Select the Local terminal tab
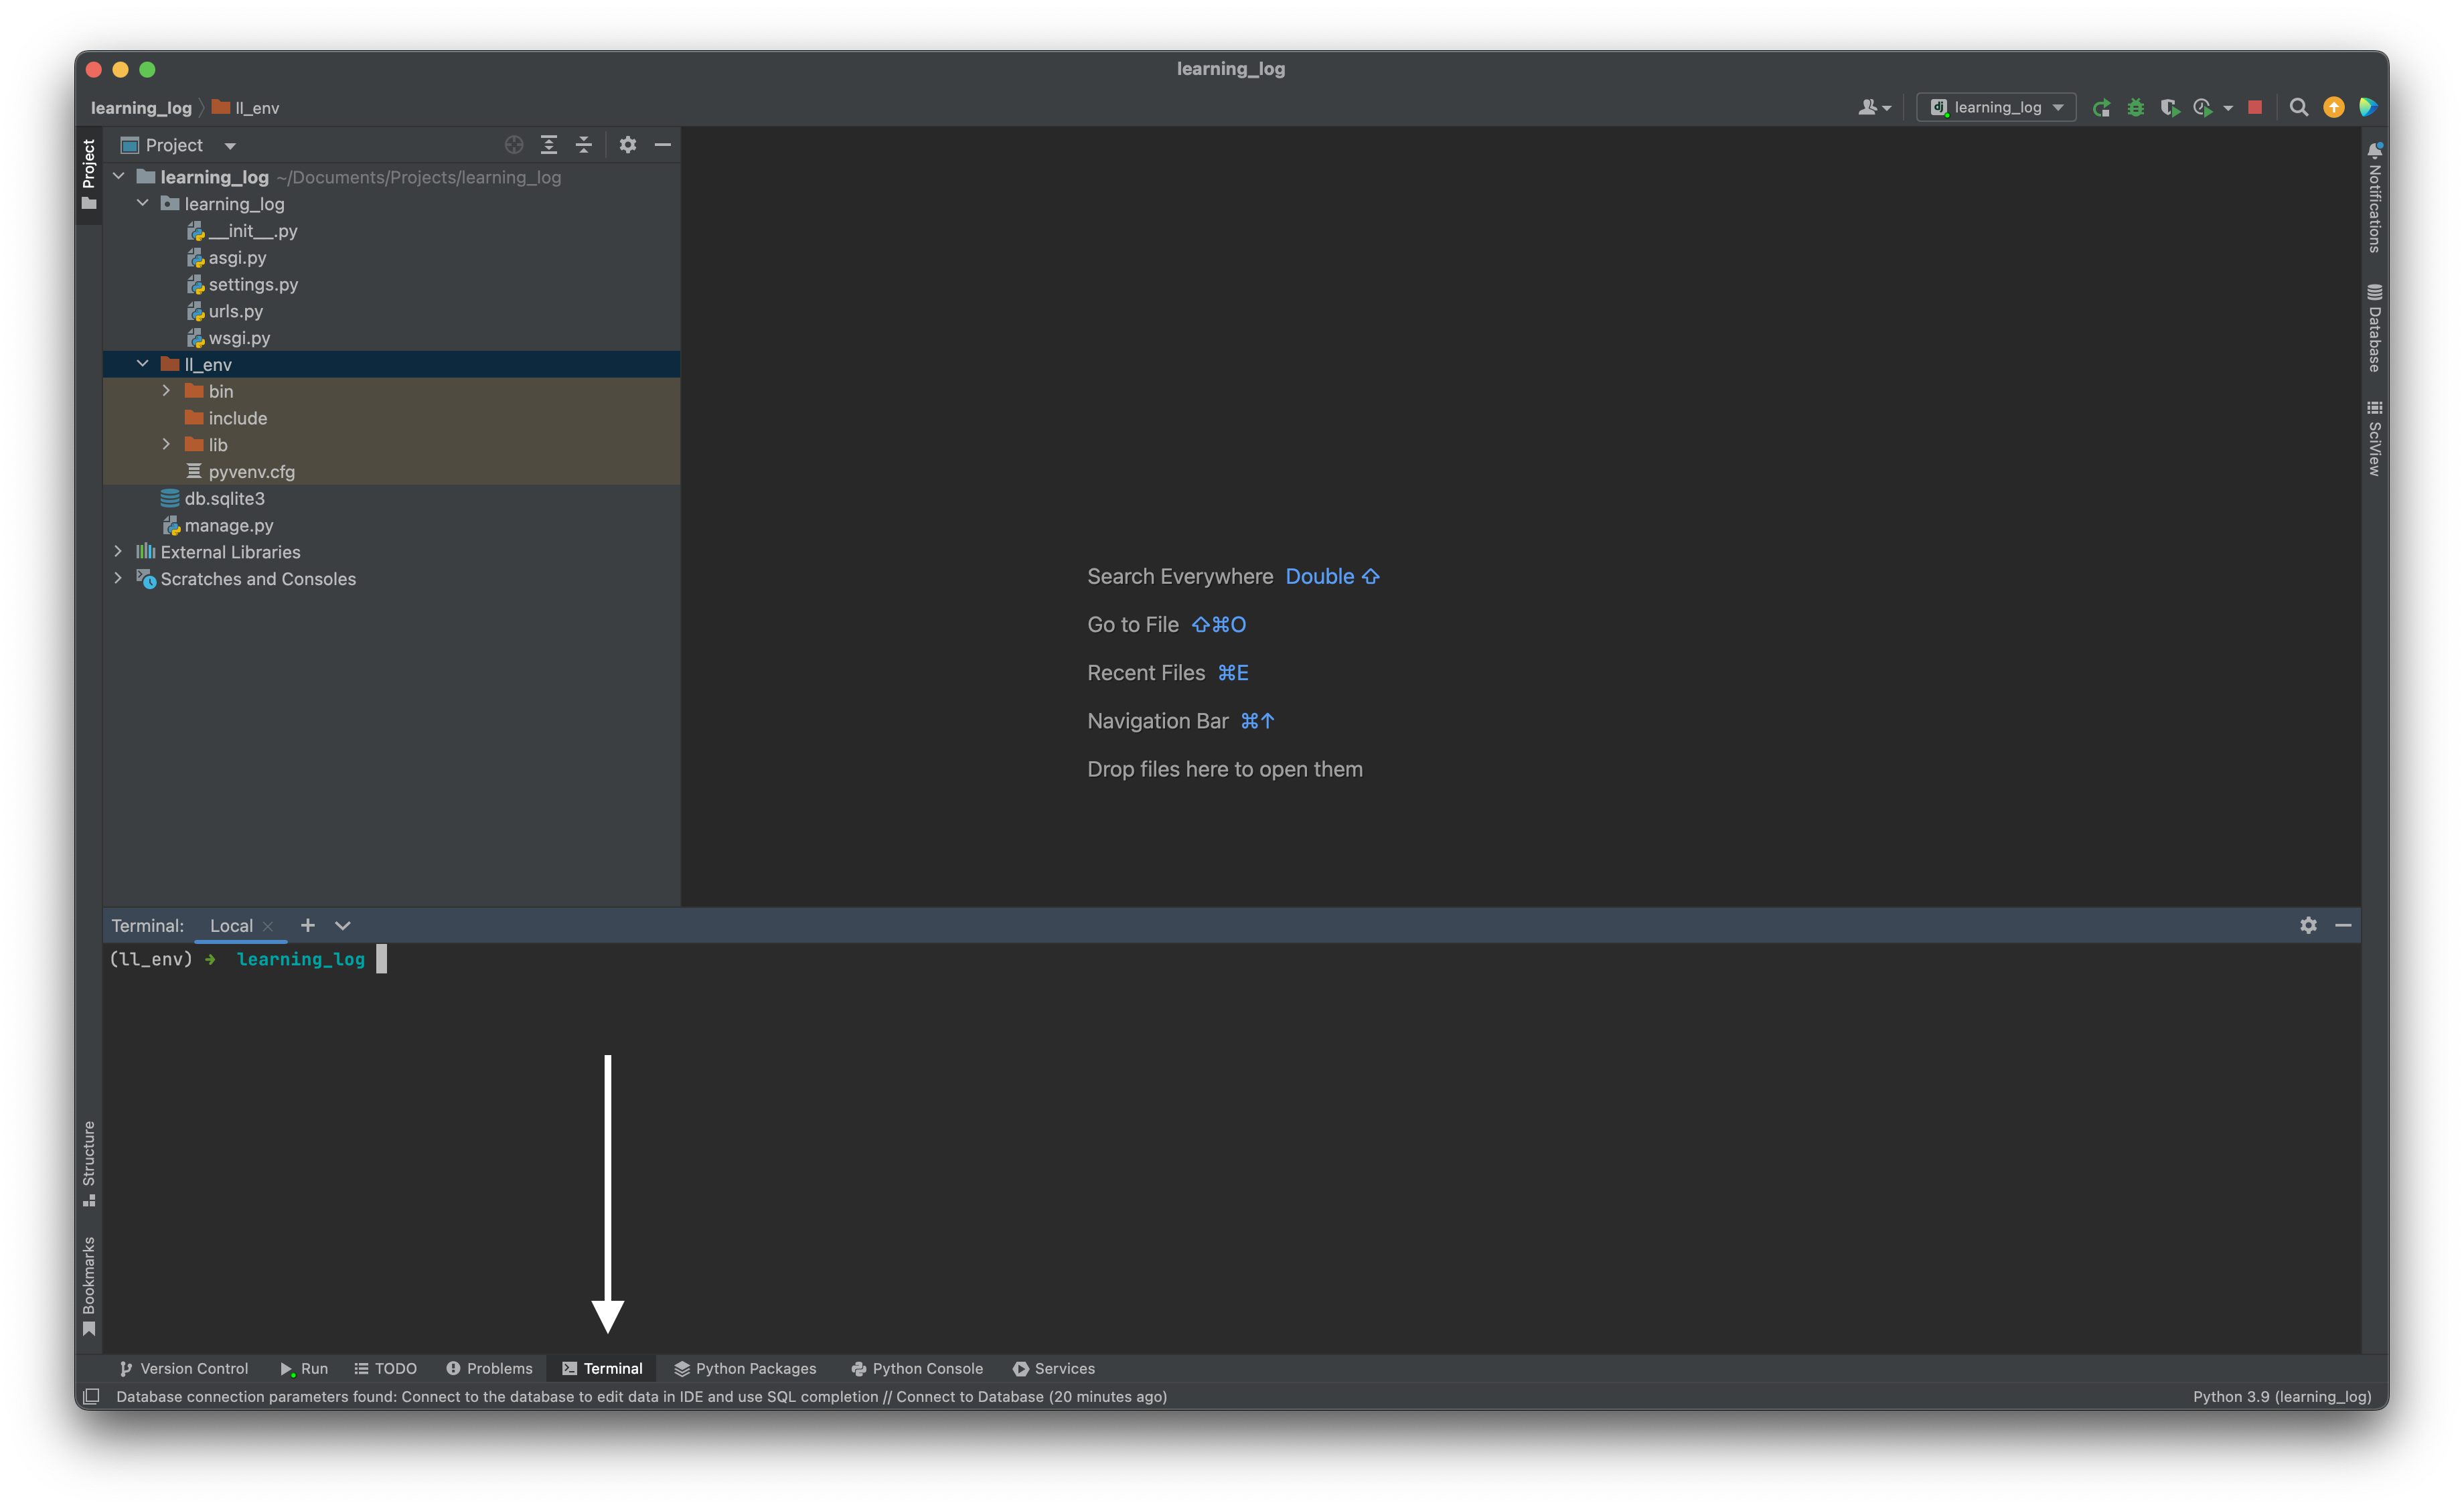The image size is (2464, 1509). tap(231, 926)
